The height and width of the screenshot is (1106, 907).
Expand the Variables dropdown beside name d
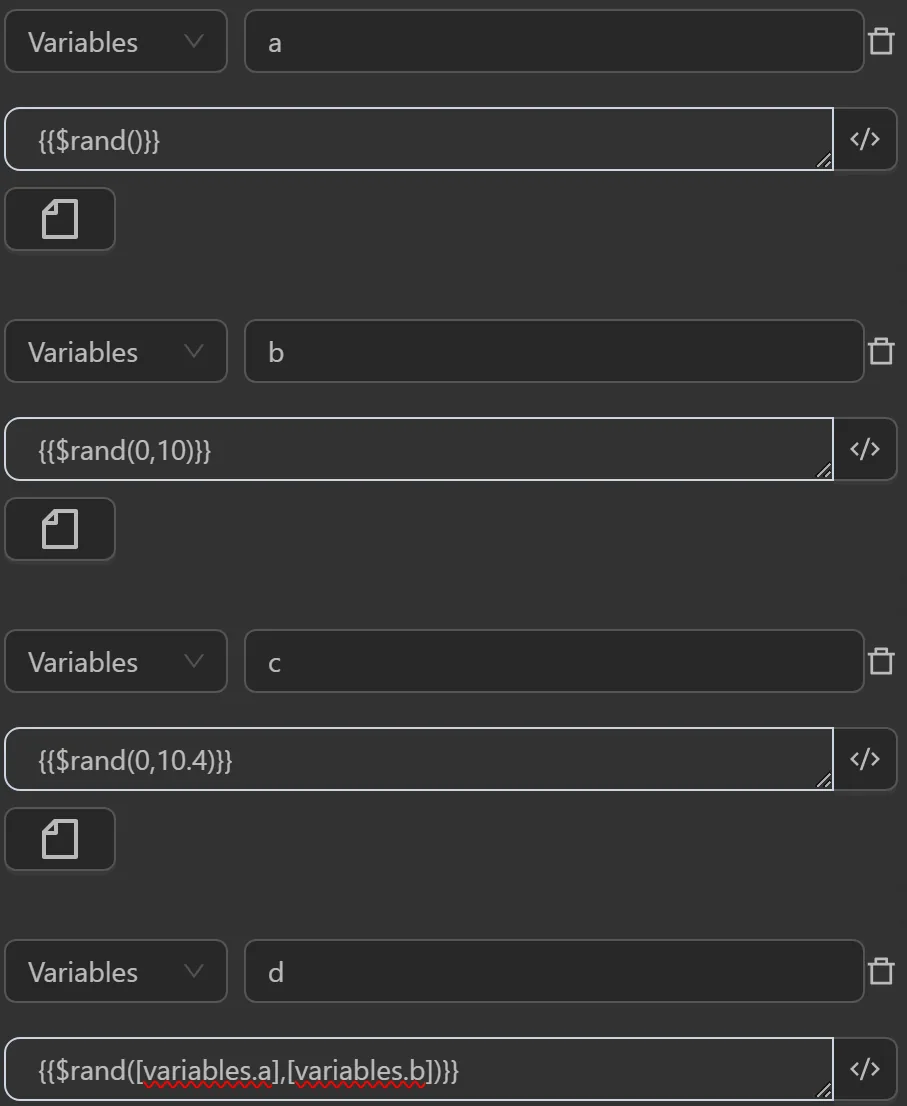(116, 972)
